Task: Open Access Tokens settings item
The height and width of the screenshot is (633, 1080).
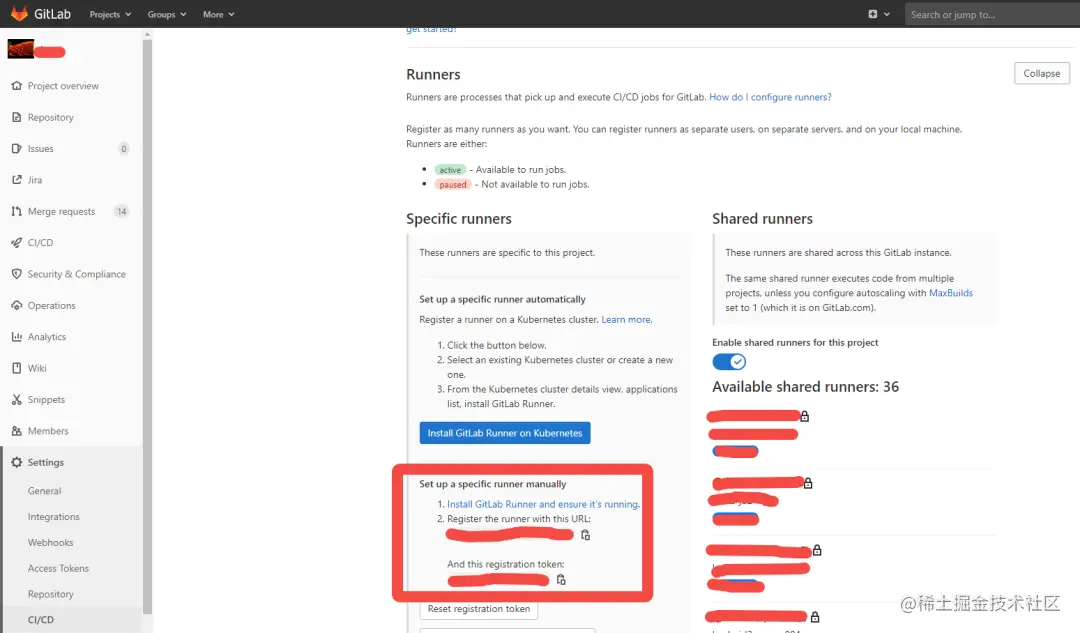Action: tap(59, 568)
